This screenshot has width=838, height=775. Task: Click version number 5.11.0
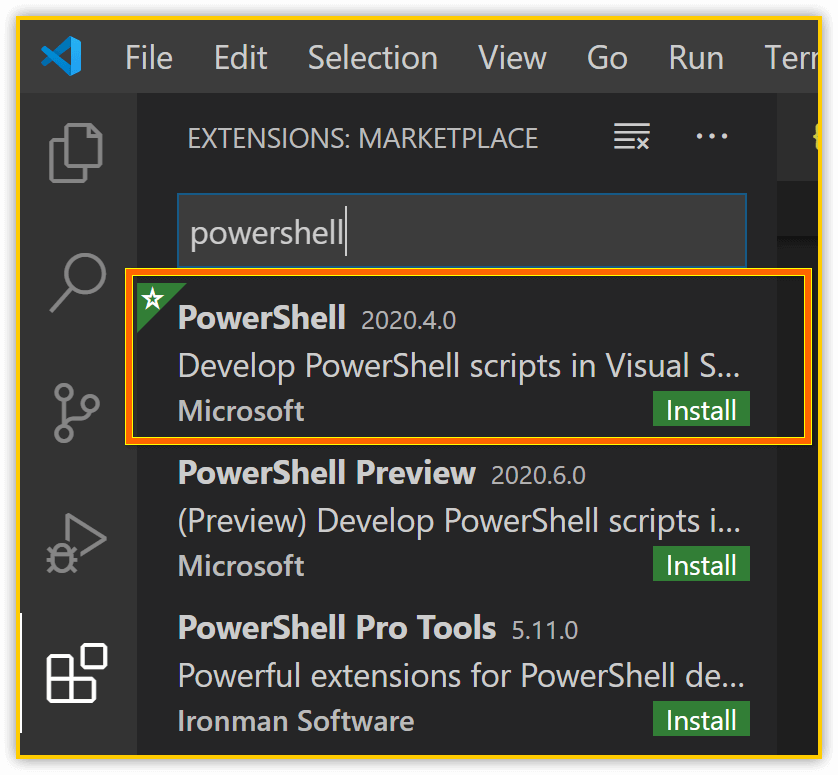[x=545, y=630]
